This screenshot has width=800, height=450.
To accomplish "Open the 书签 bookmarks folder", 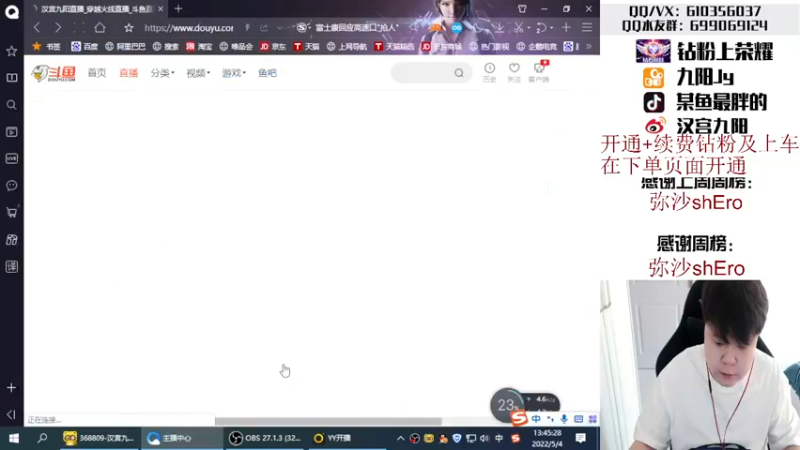I will click(46, 46).
